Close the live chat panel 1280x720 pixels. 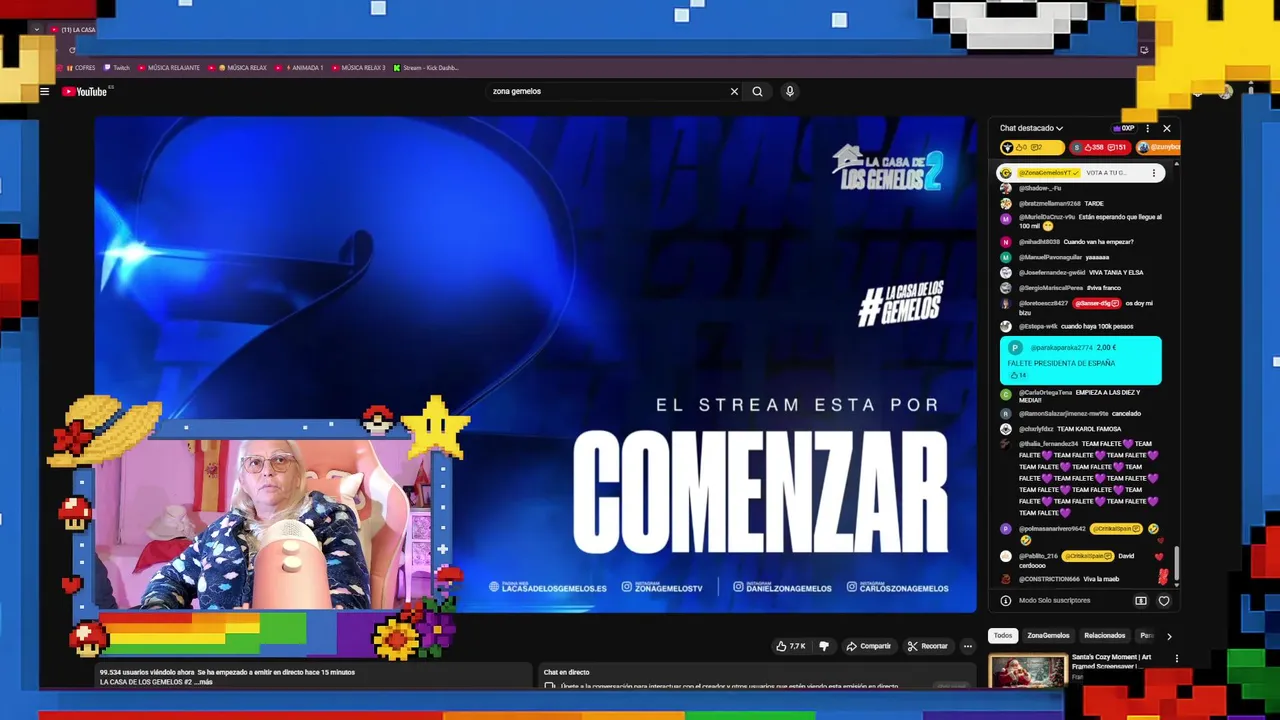click(x=1166, y=128)
